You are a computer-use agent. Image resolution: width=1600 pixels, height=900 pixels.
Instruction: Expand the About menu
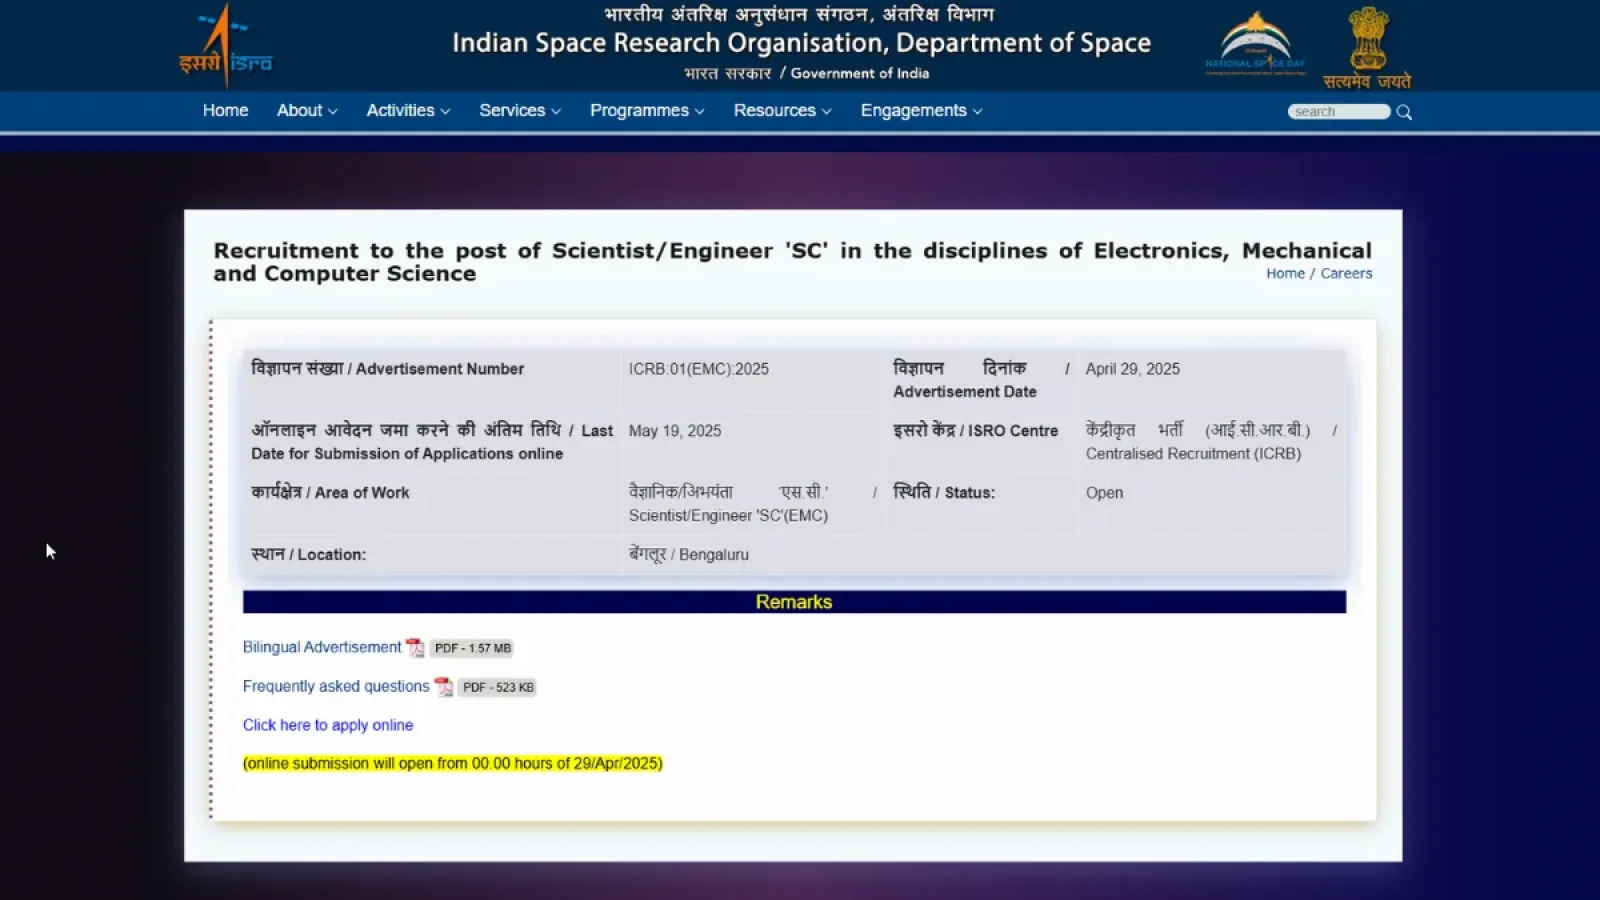point(307,110)
